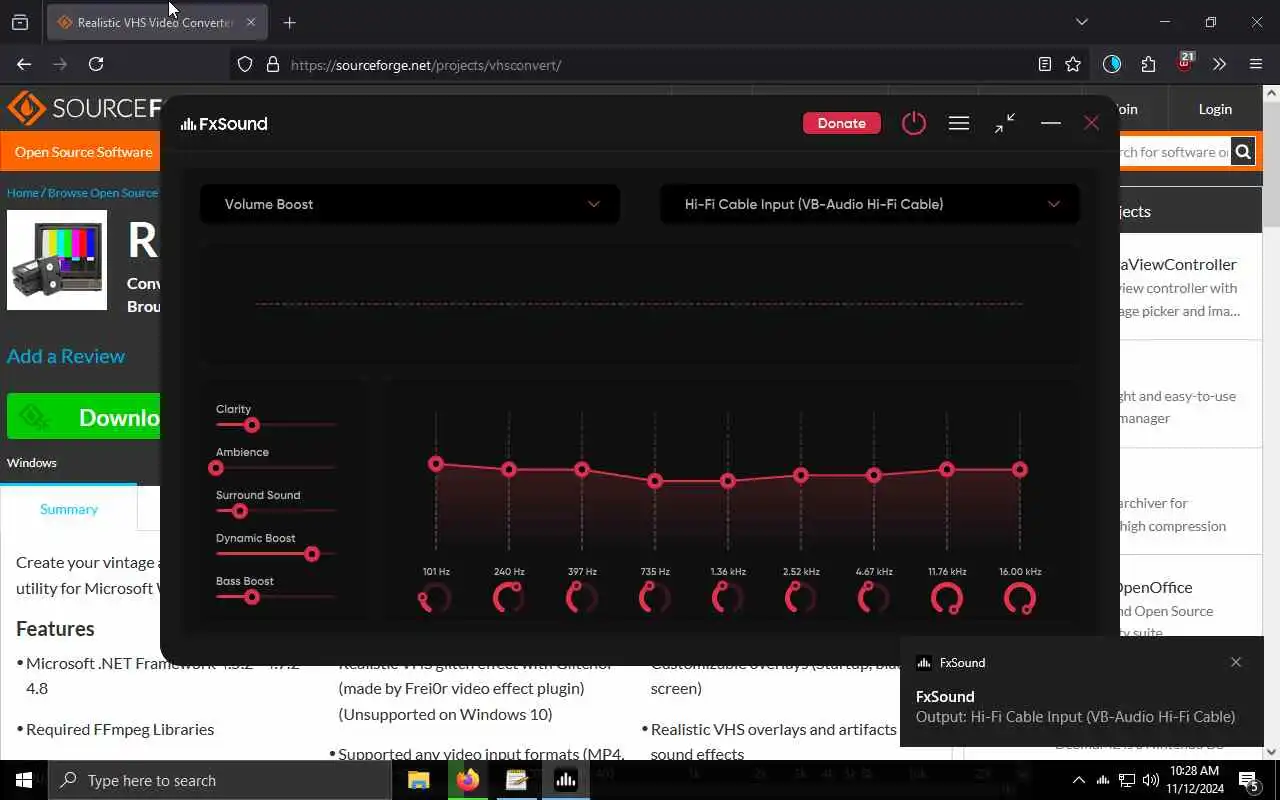The height and width of the screenshot is (800, 1280).
Task: Open the Firefox application menu
Action: [1256, 64]
